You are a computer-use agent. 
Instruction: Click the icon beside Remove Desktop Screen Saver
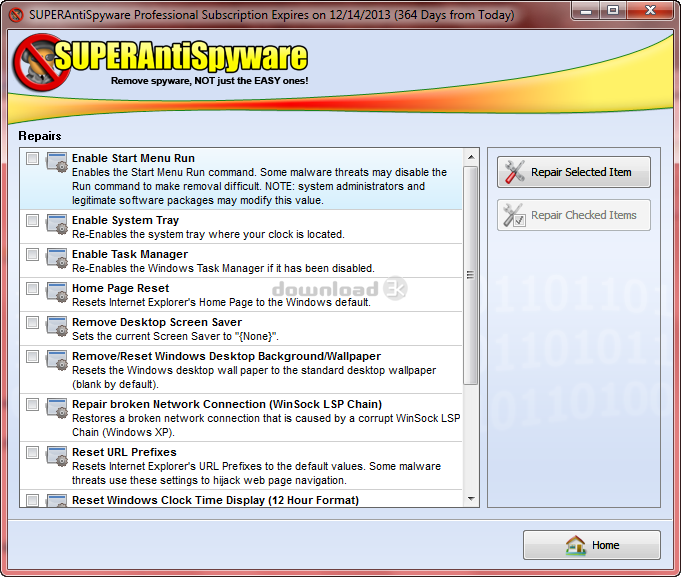[57, 326]
